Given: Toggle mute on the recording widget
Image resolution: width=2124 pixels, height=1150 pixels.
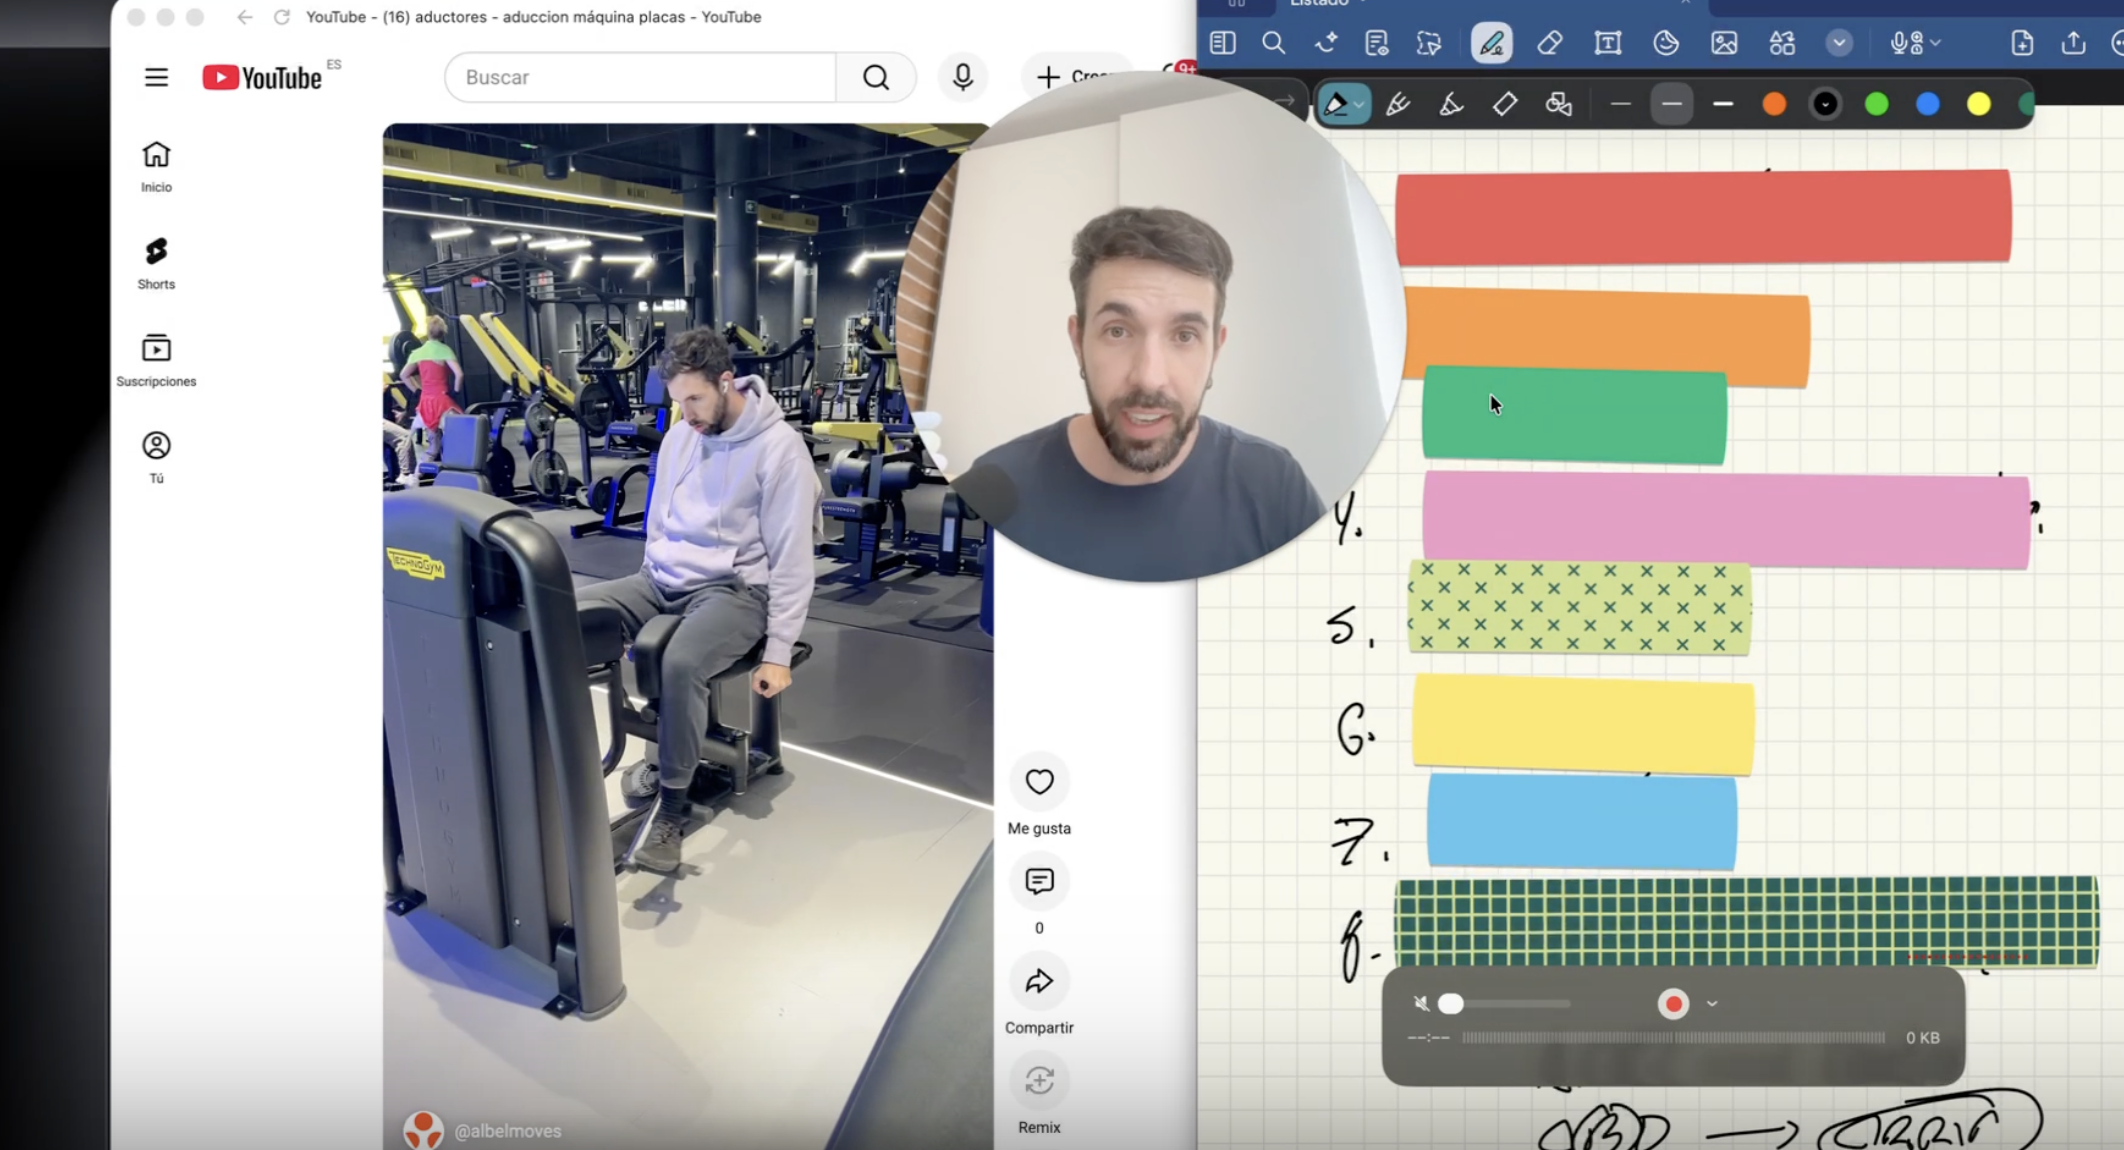Looking at the screenshot, I should (x=1421, y=1004).
